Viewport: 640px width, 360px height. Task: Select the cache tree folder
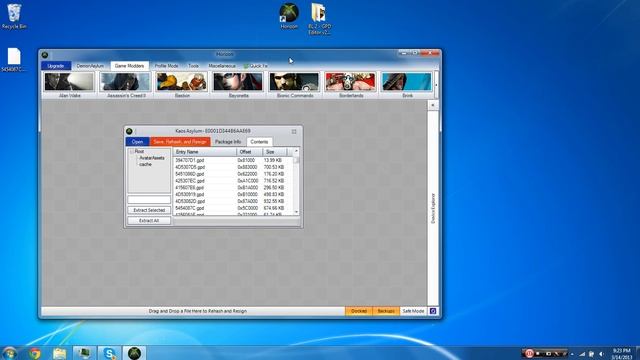point(145,164)
